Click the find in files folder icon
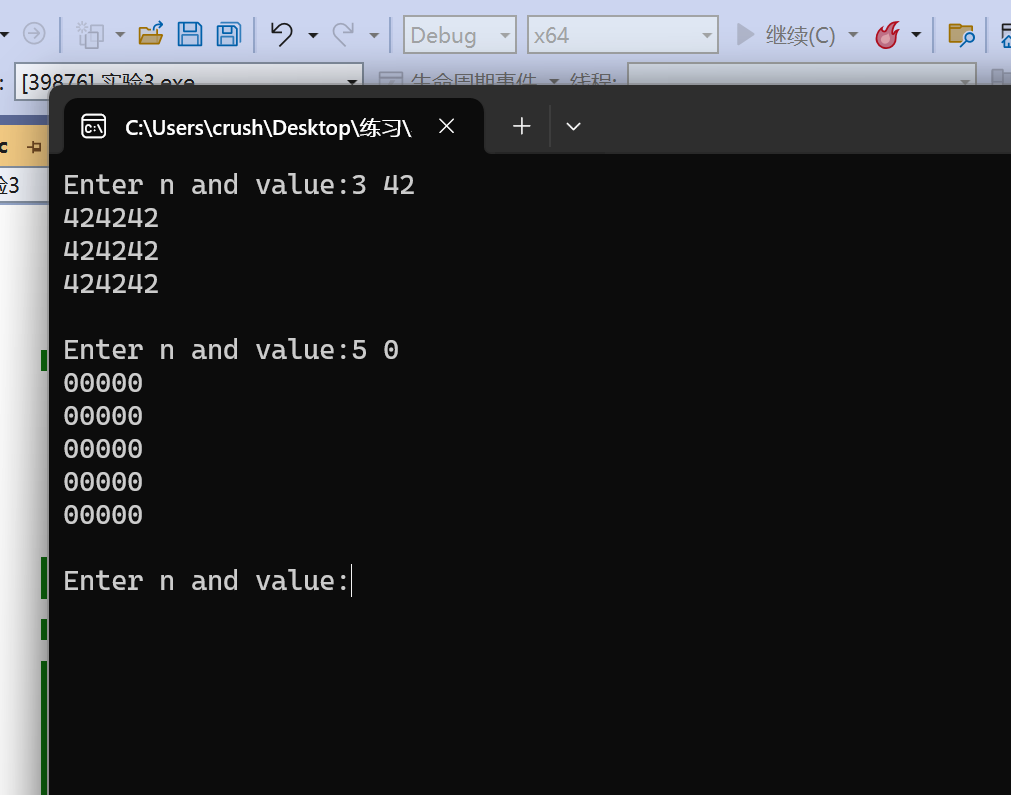Viewport: 1011px width, 795px height. point(961,35)
